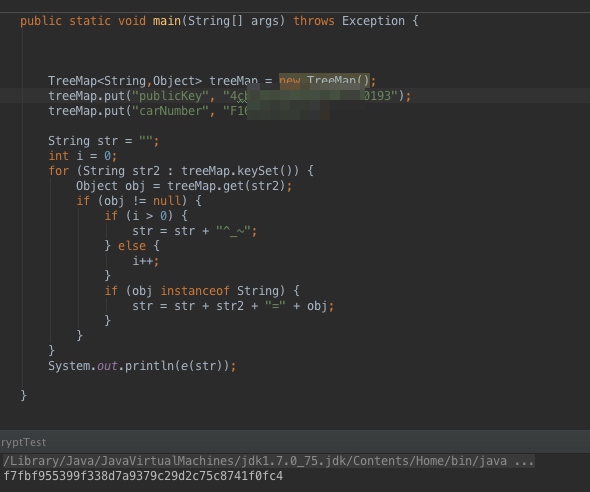590x492 pixels.
Task: Click the "publicKey" string literal
Action: tap(170, 96)
